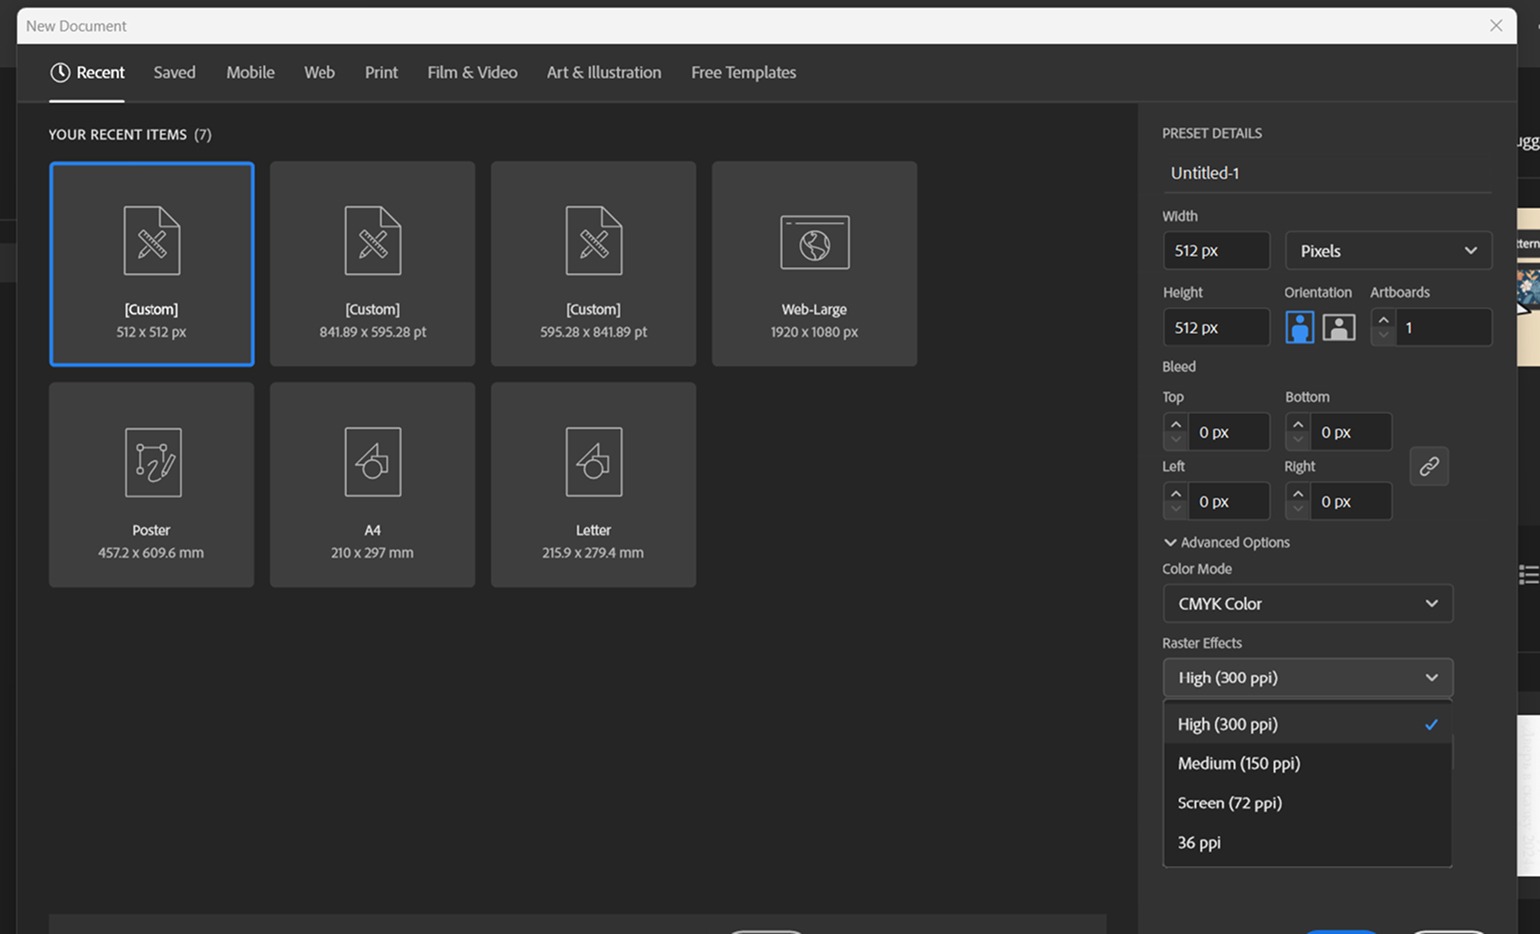The image size is (1540, 934).
Task: Increase the Bottom bleed value
Action: click(1298, 424)
